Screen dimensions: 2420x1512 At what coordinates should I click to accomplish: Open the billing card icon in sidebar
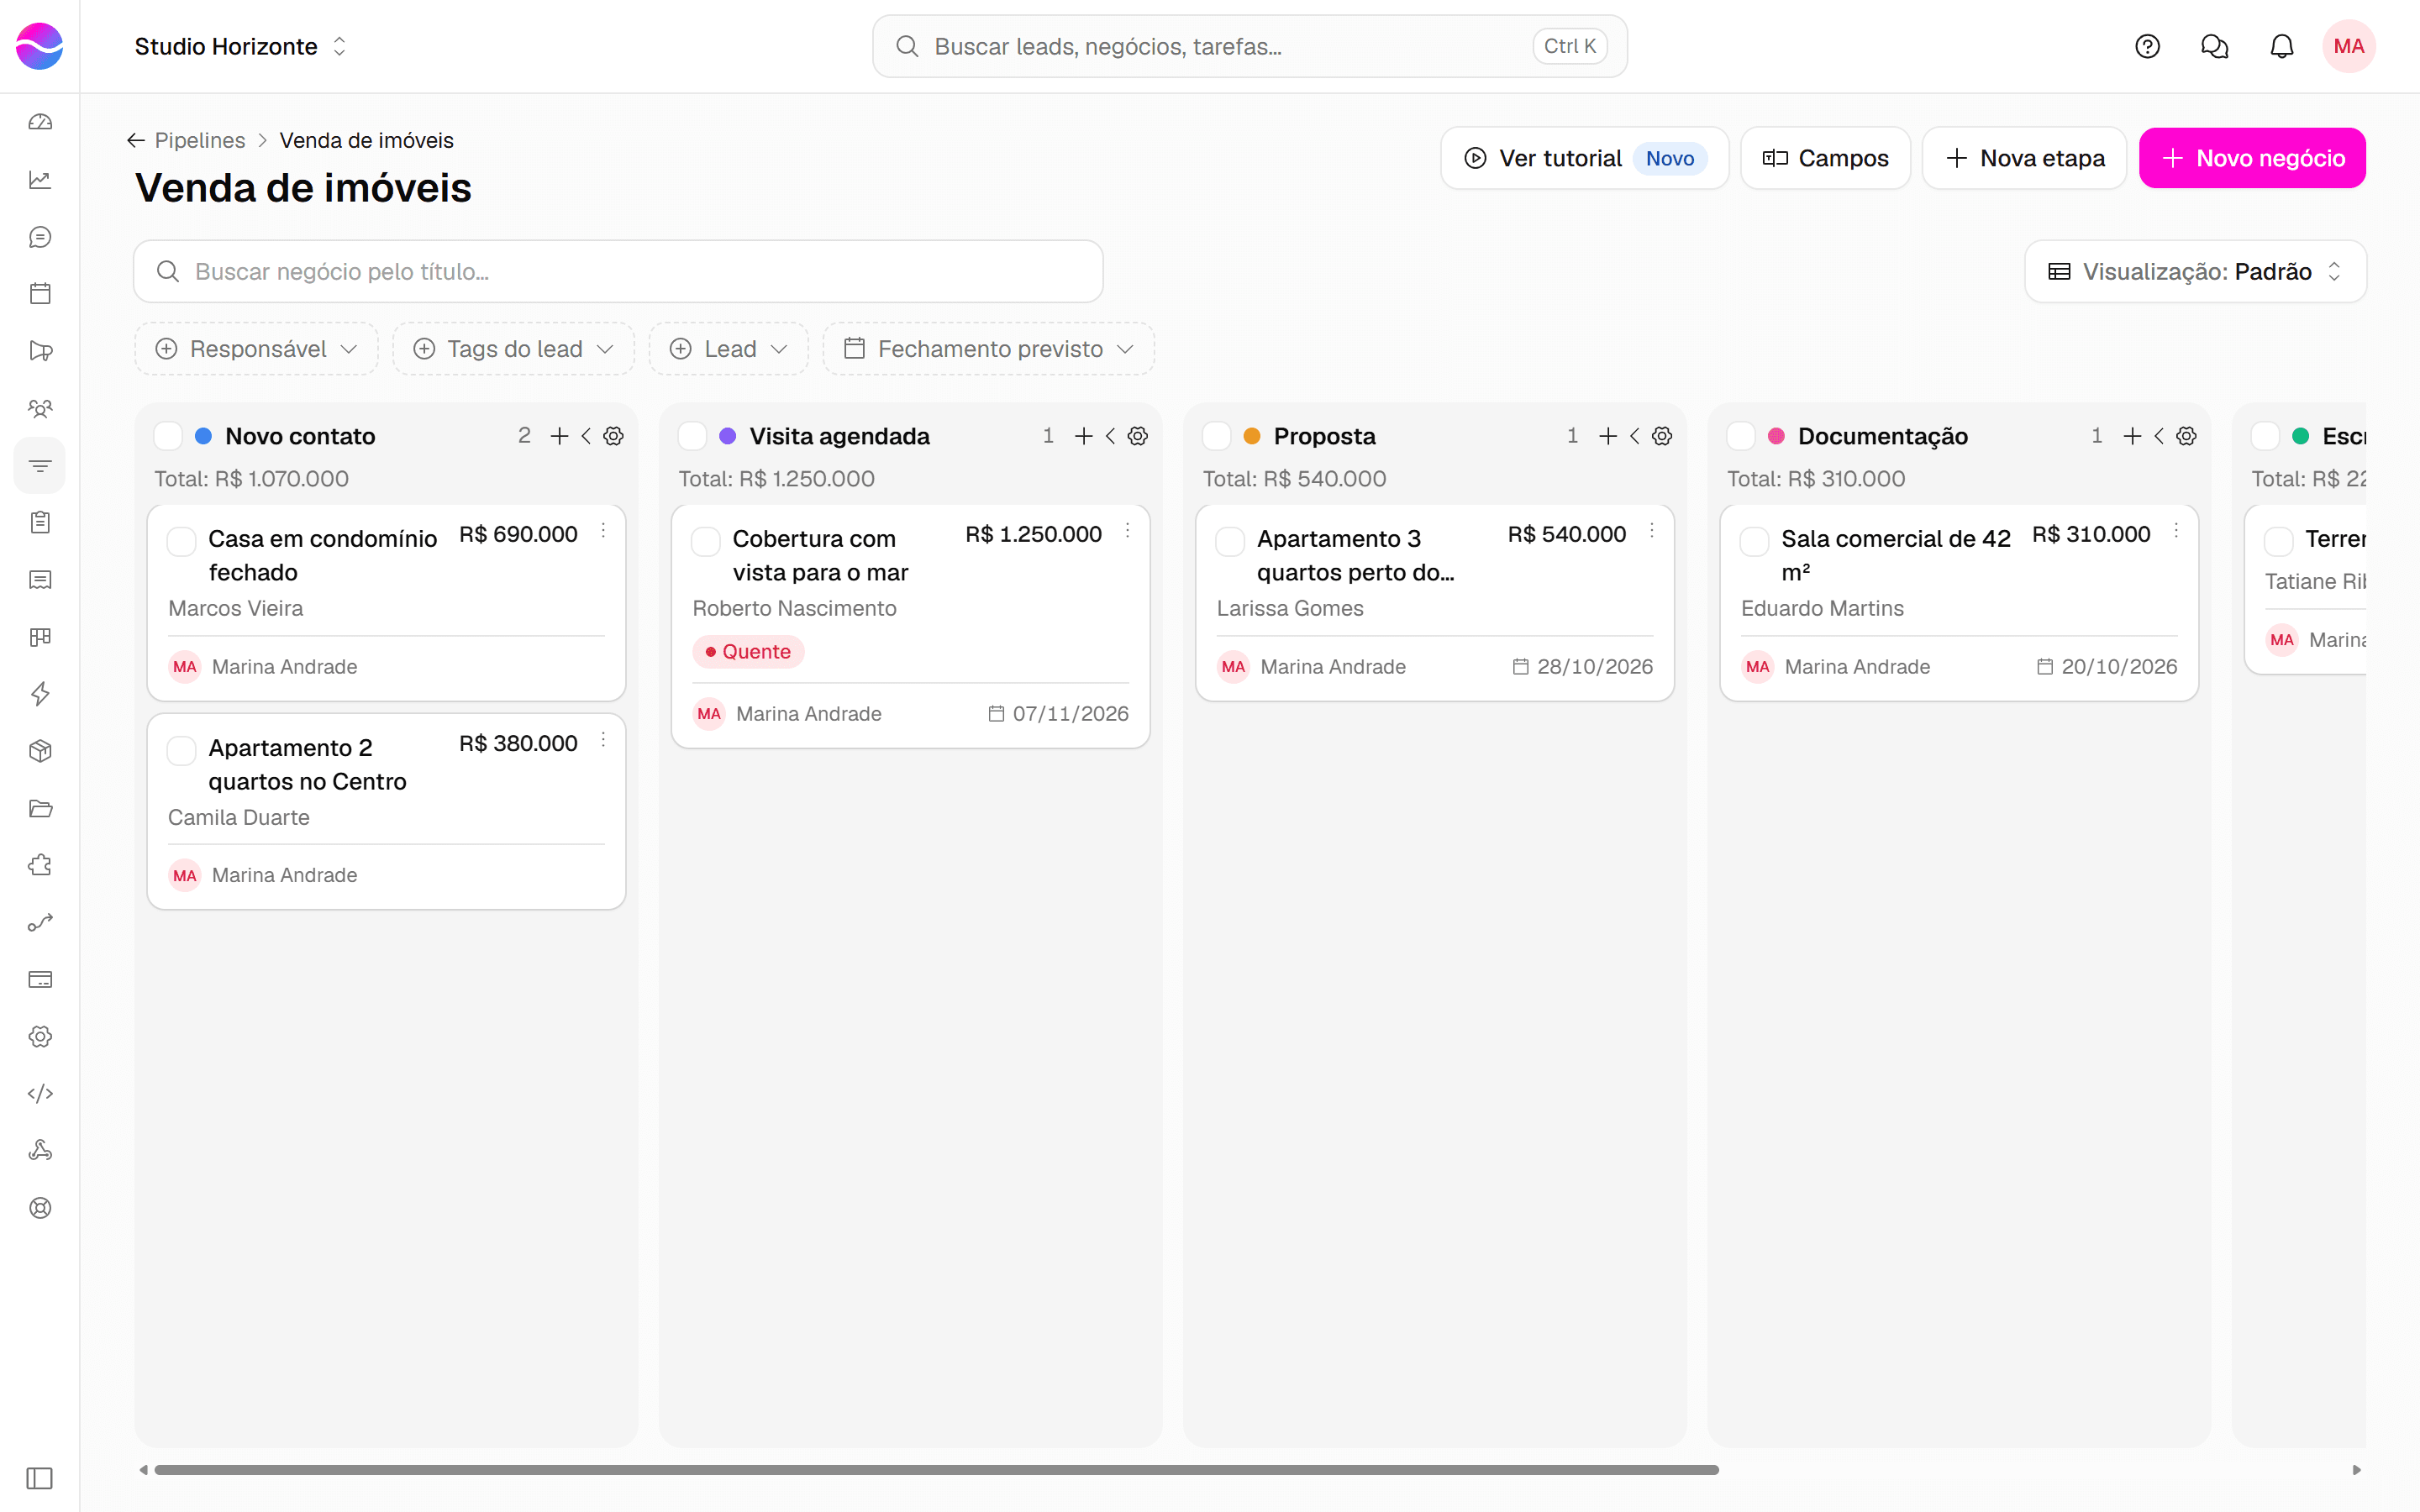(x=40, y=980)
